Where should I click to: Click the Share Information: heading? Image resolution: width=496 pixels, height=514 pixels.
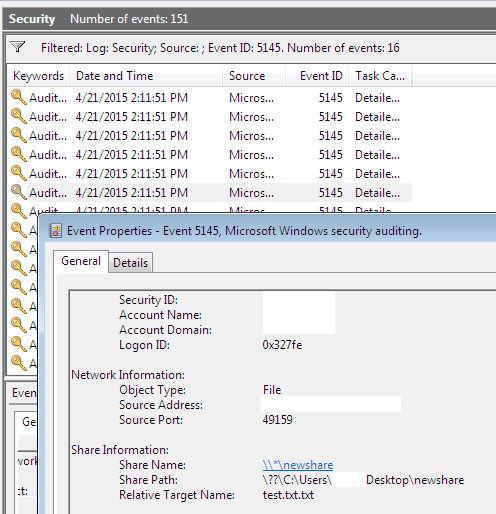(120, 450)
